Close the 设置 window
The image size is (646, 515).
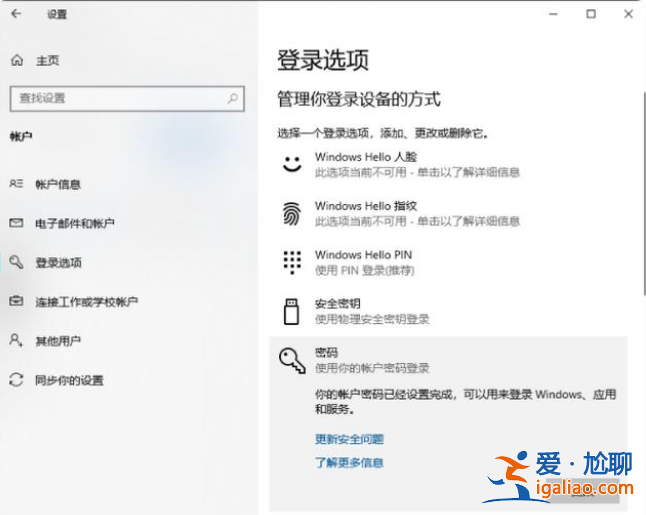pyautogui.click(x=628, y=14)
